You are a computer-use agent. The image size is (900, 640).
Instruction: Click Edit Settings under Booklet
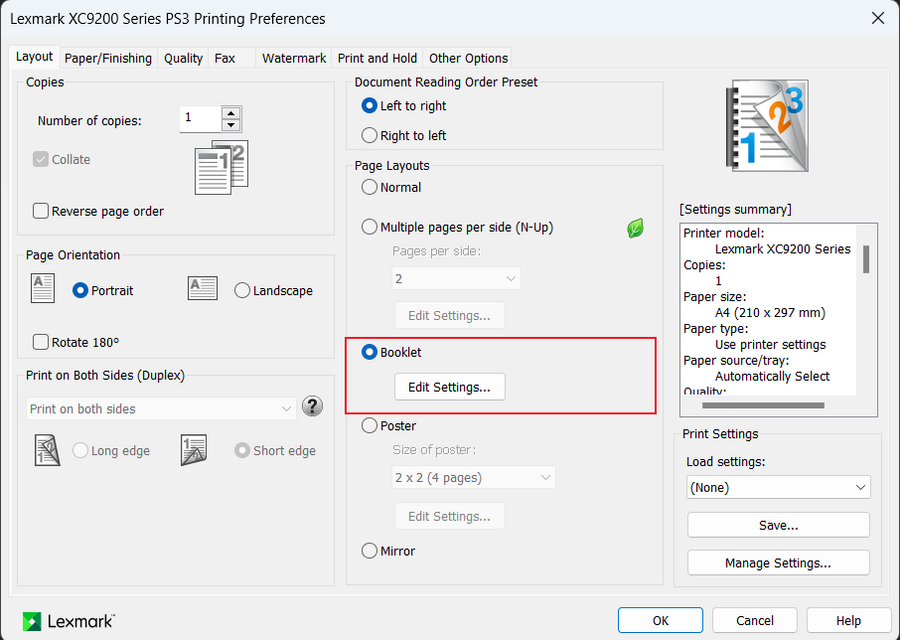click(x=449, y=387)
